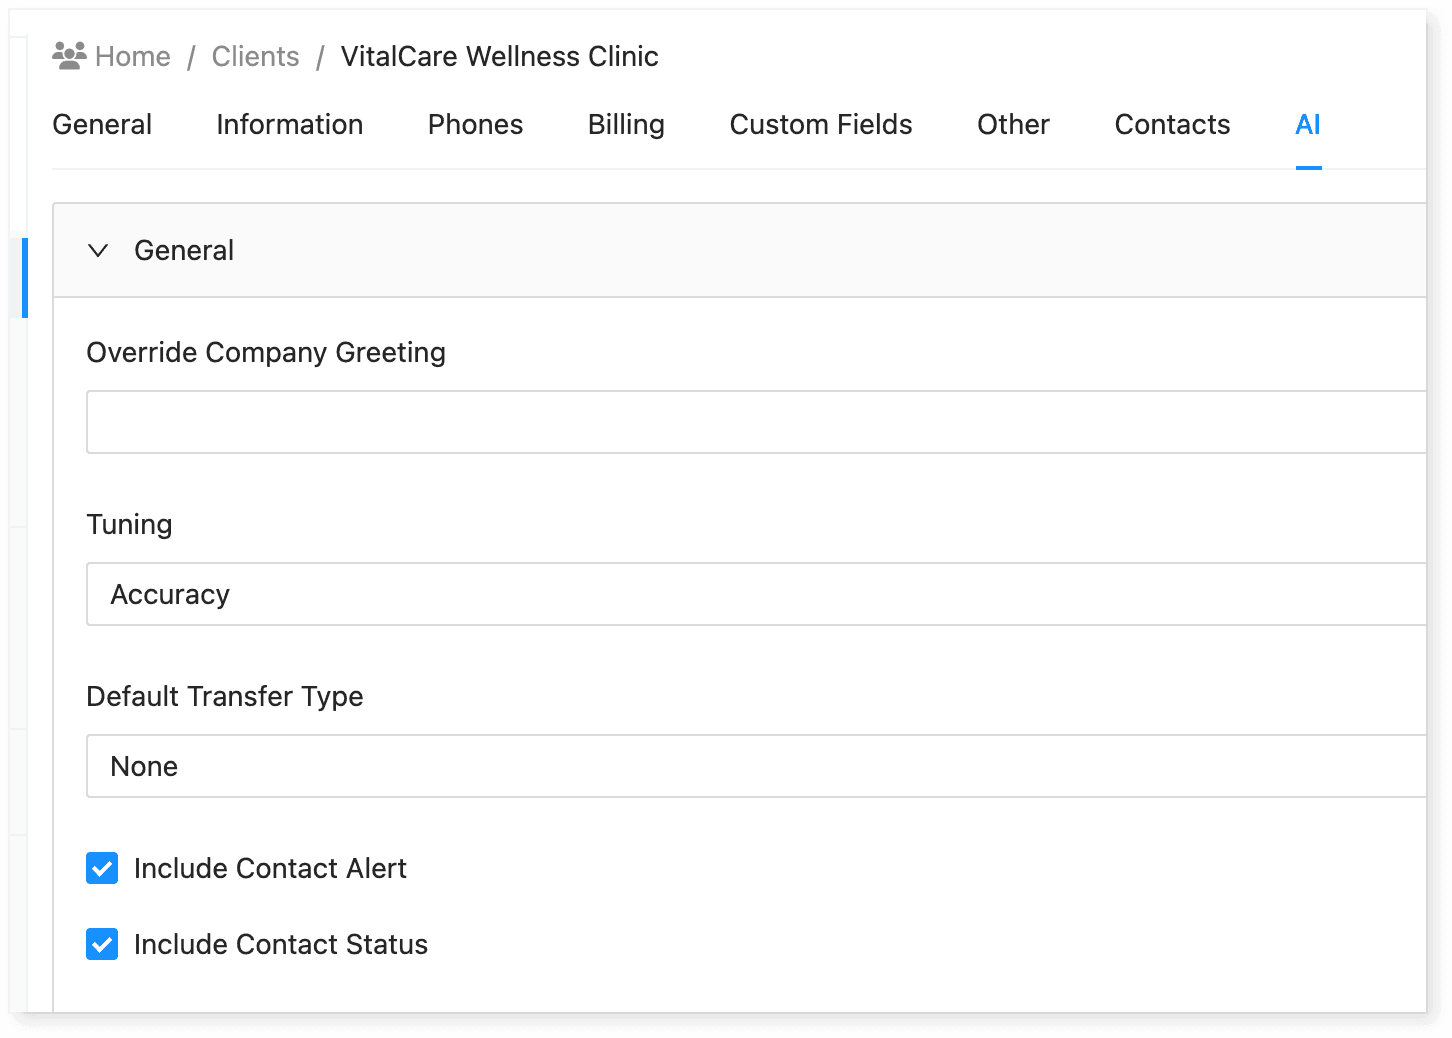Uncheck Include Contact Alert checkbox
Viewport: 1452px width, 1038px height.
point(102,868)
